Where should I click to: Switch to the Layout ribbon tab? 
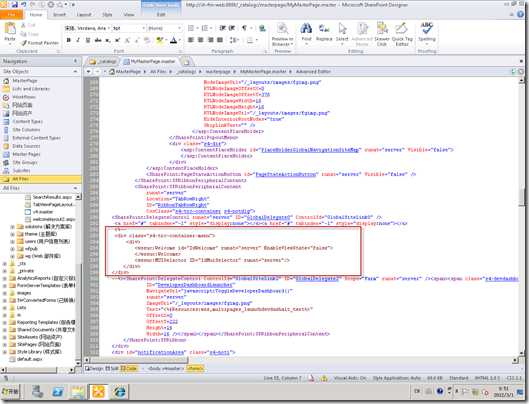pos(84,15)
